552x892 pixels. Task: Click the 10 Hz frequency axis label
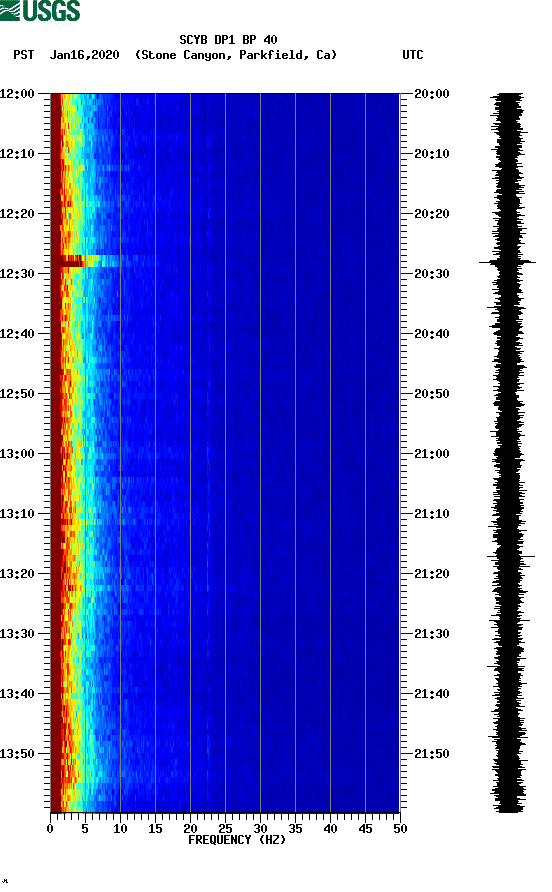coord(120,828)
